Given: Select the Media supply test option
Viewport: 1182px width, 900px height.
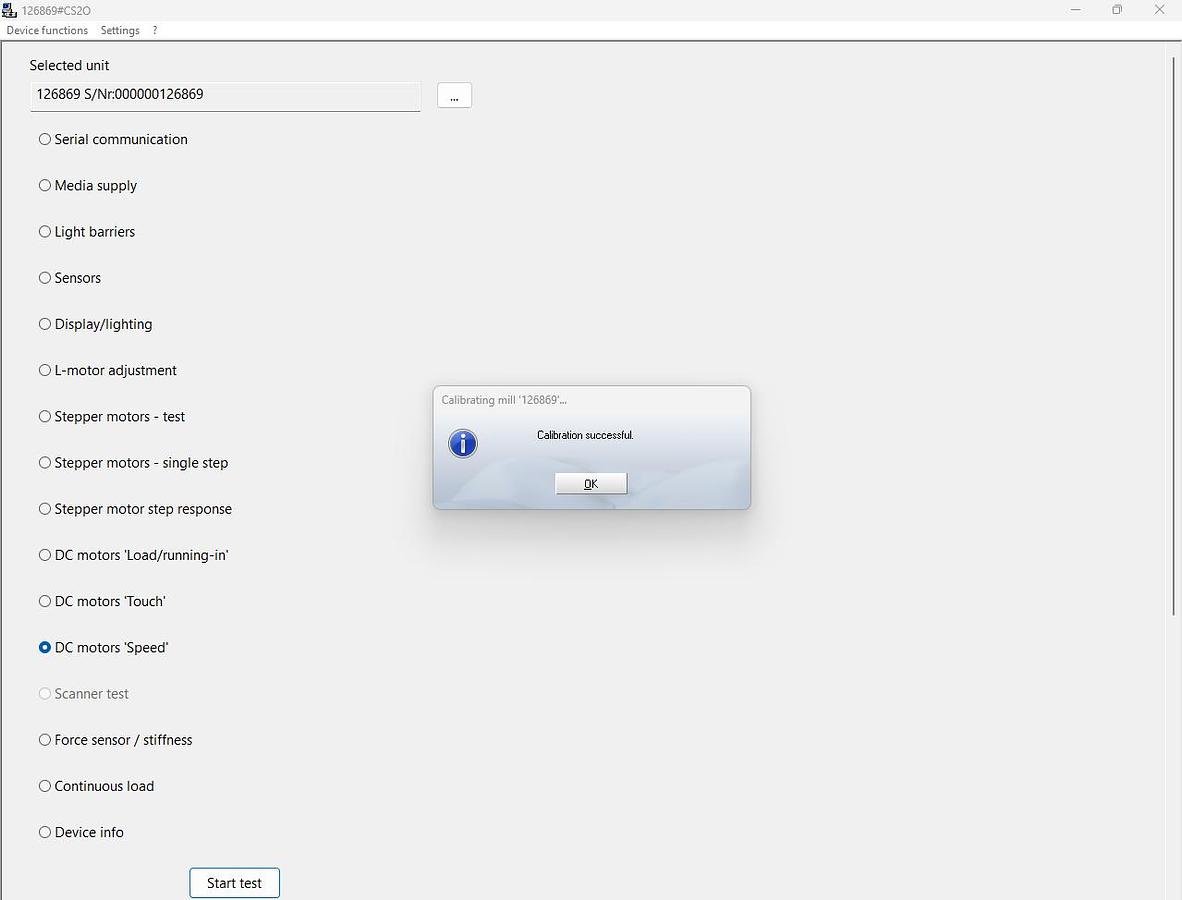Looking at the screenshot, I should (x=45, y=185).
